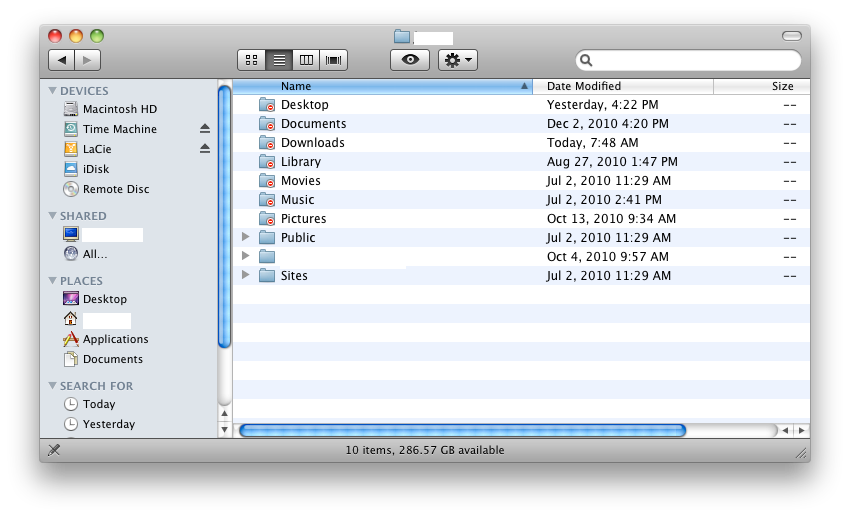Viewport: 850px width, 517px height.
Task: Click the "Aug 27, 2010 1:47 PM" date cell
Action: point(613,161)
